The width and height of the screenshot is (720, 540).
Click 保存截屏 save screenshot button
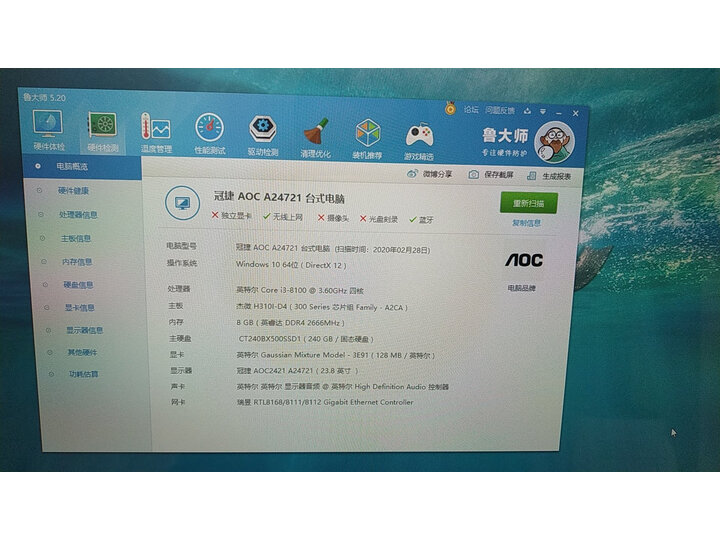[490, 174]
